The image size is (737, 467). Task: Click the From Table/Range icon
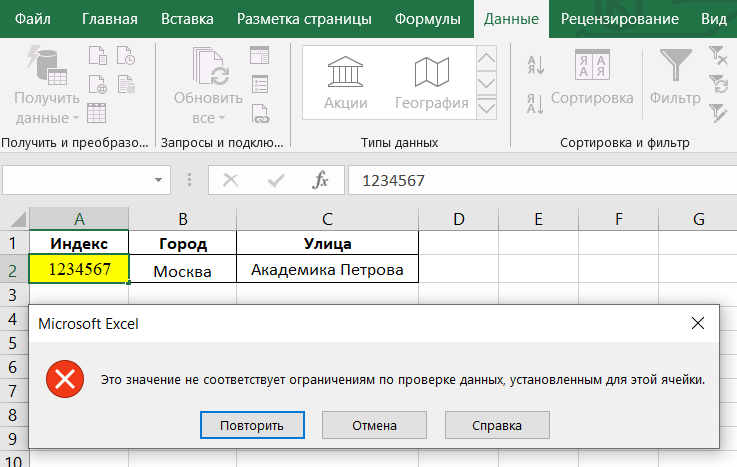(x=96, y=113)
